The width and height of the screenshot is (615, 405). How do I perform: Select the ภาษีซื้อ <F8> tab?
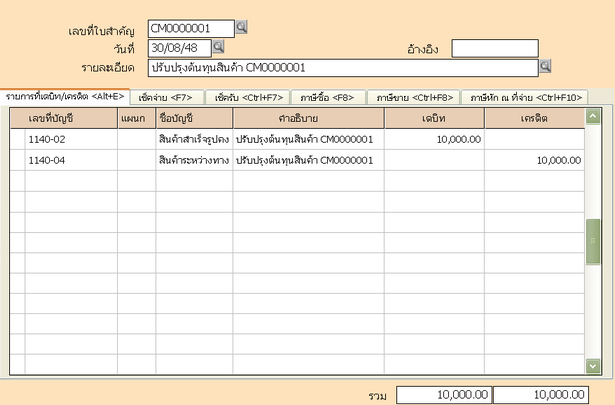point(327,97)
